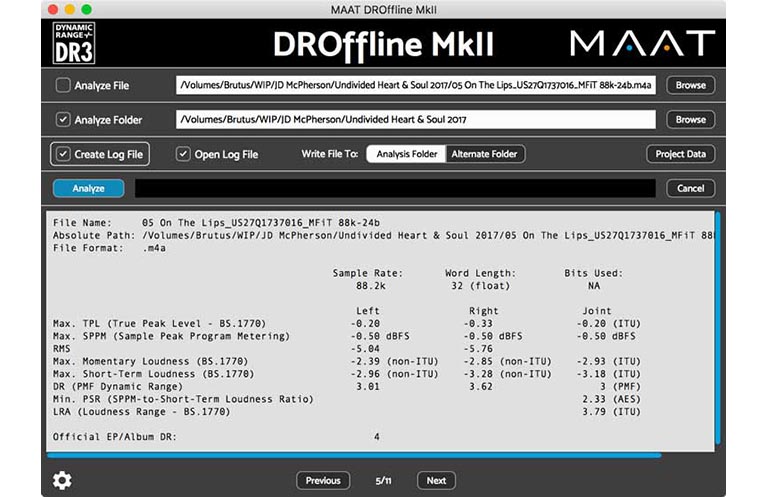
Task: Click the word length value '32 (float)'
Action: point(480,286)
